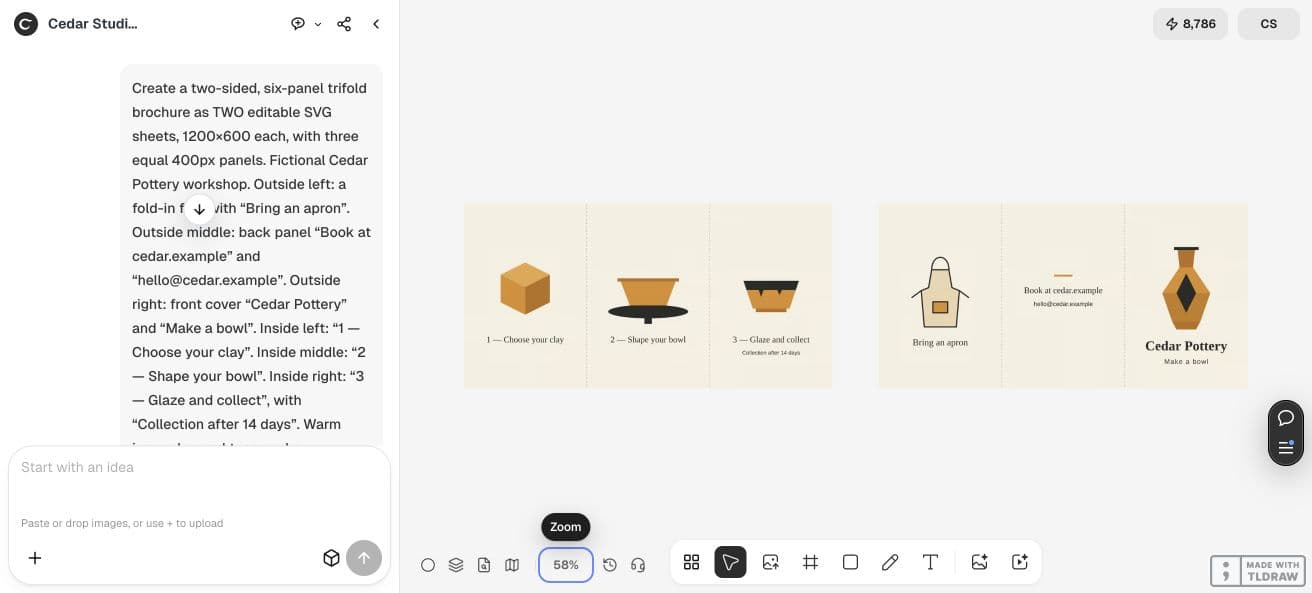Select the rectangle shape tool

click(x=850, y=562)
